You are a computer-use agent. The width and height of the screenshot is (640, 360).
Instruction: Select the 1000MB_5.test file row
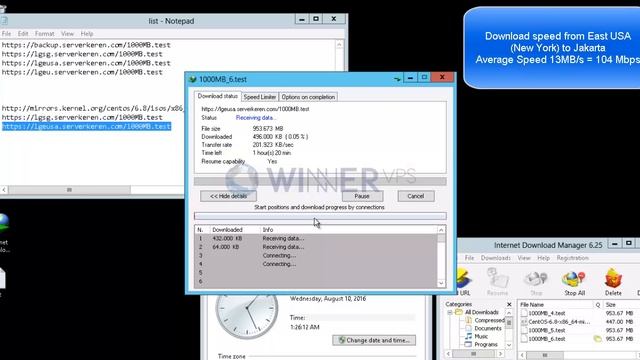[580, 331]
